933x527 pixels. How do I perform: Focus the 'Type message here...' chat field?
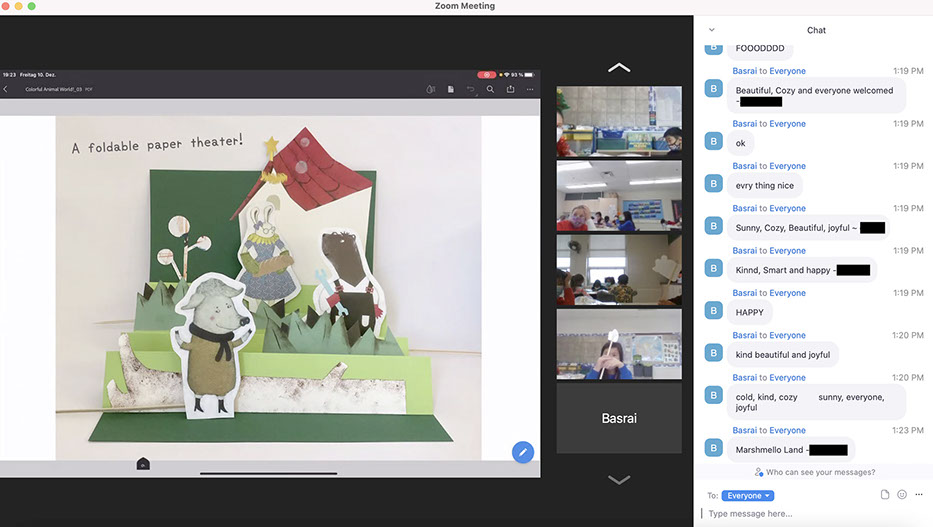click(x=815, y=514)
